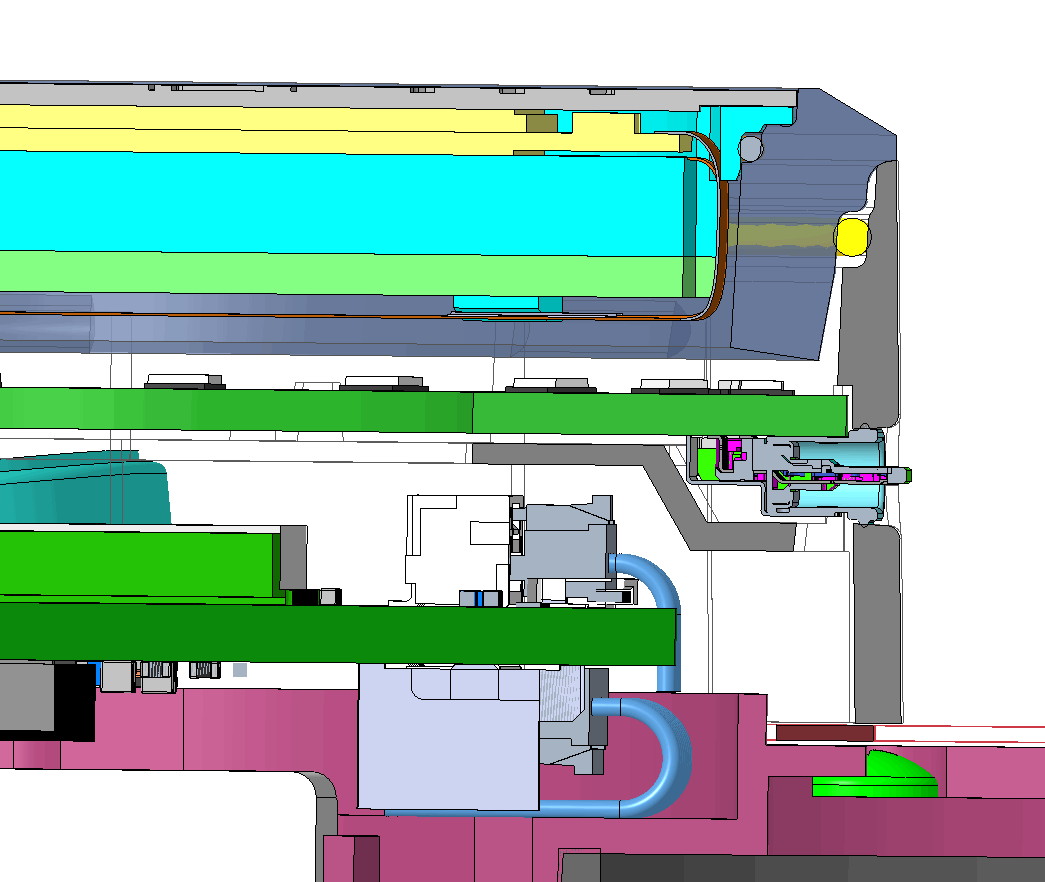Screen dimensions: 1045x882
Task: Select the thin gray top cover plate
Action: pyautogui.click(x=399, y=97)
